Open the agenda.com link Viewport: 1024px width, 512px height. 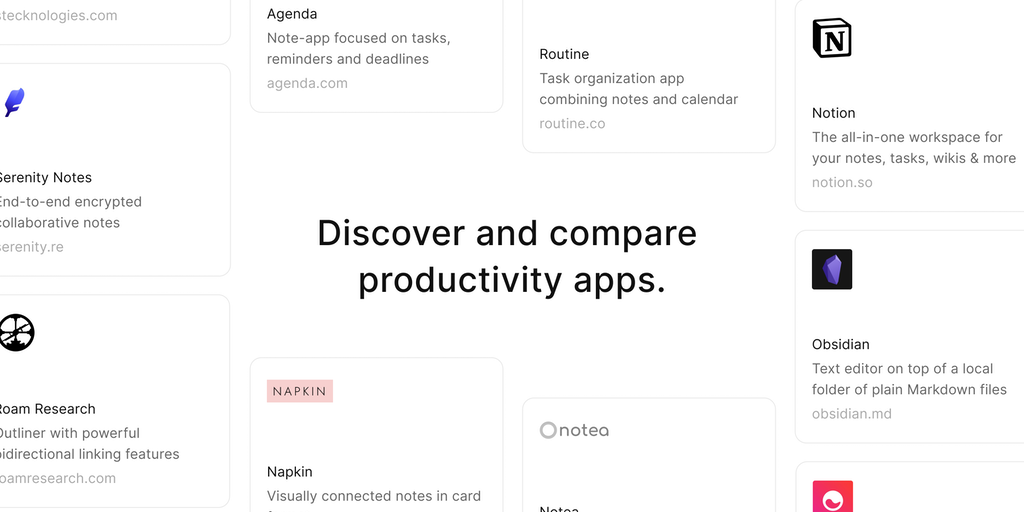pyautogui.click(x=307, y=83)
